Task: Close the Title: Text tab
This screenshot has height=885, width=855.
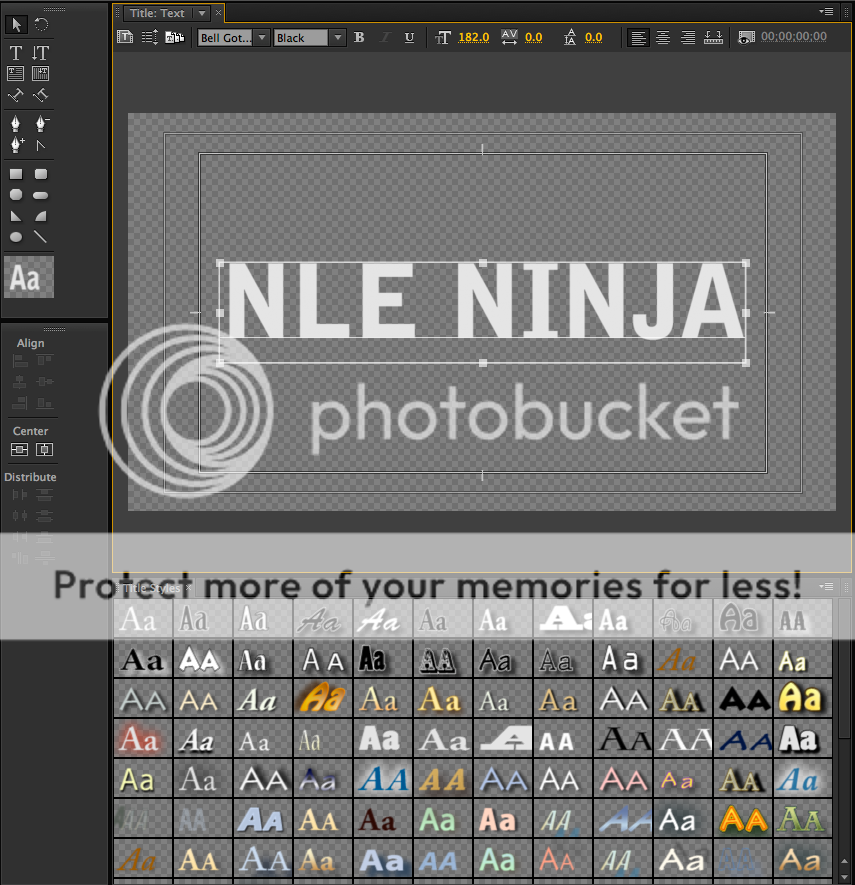Action: pyautogui.click(x=218, y=12)
